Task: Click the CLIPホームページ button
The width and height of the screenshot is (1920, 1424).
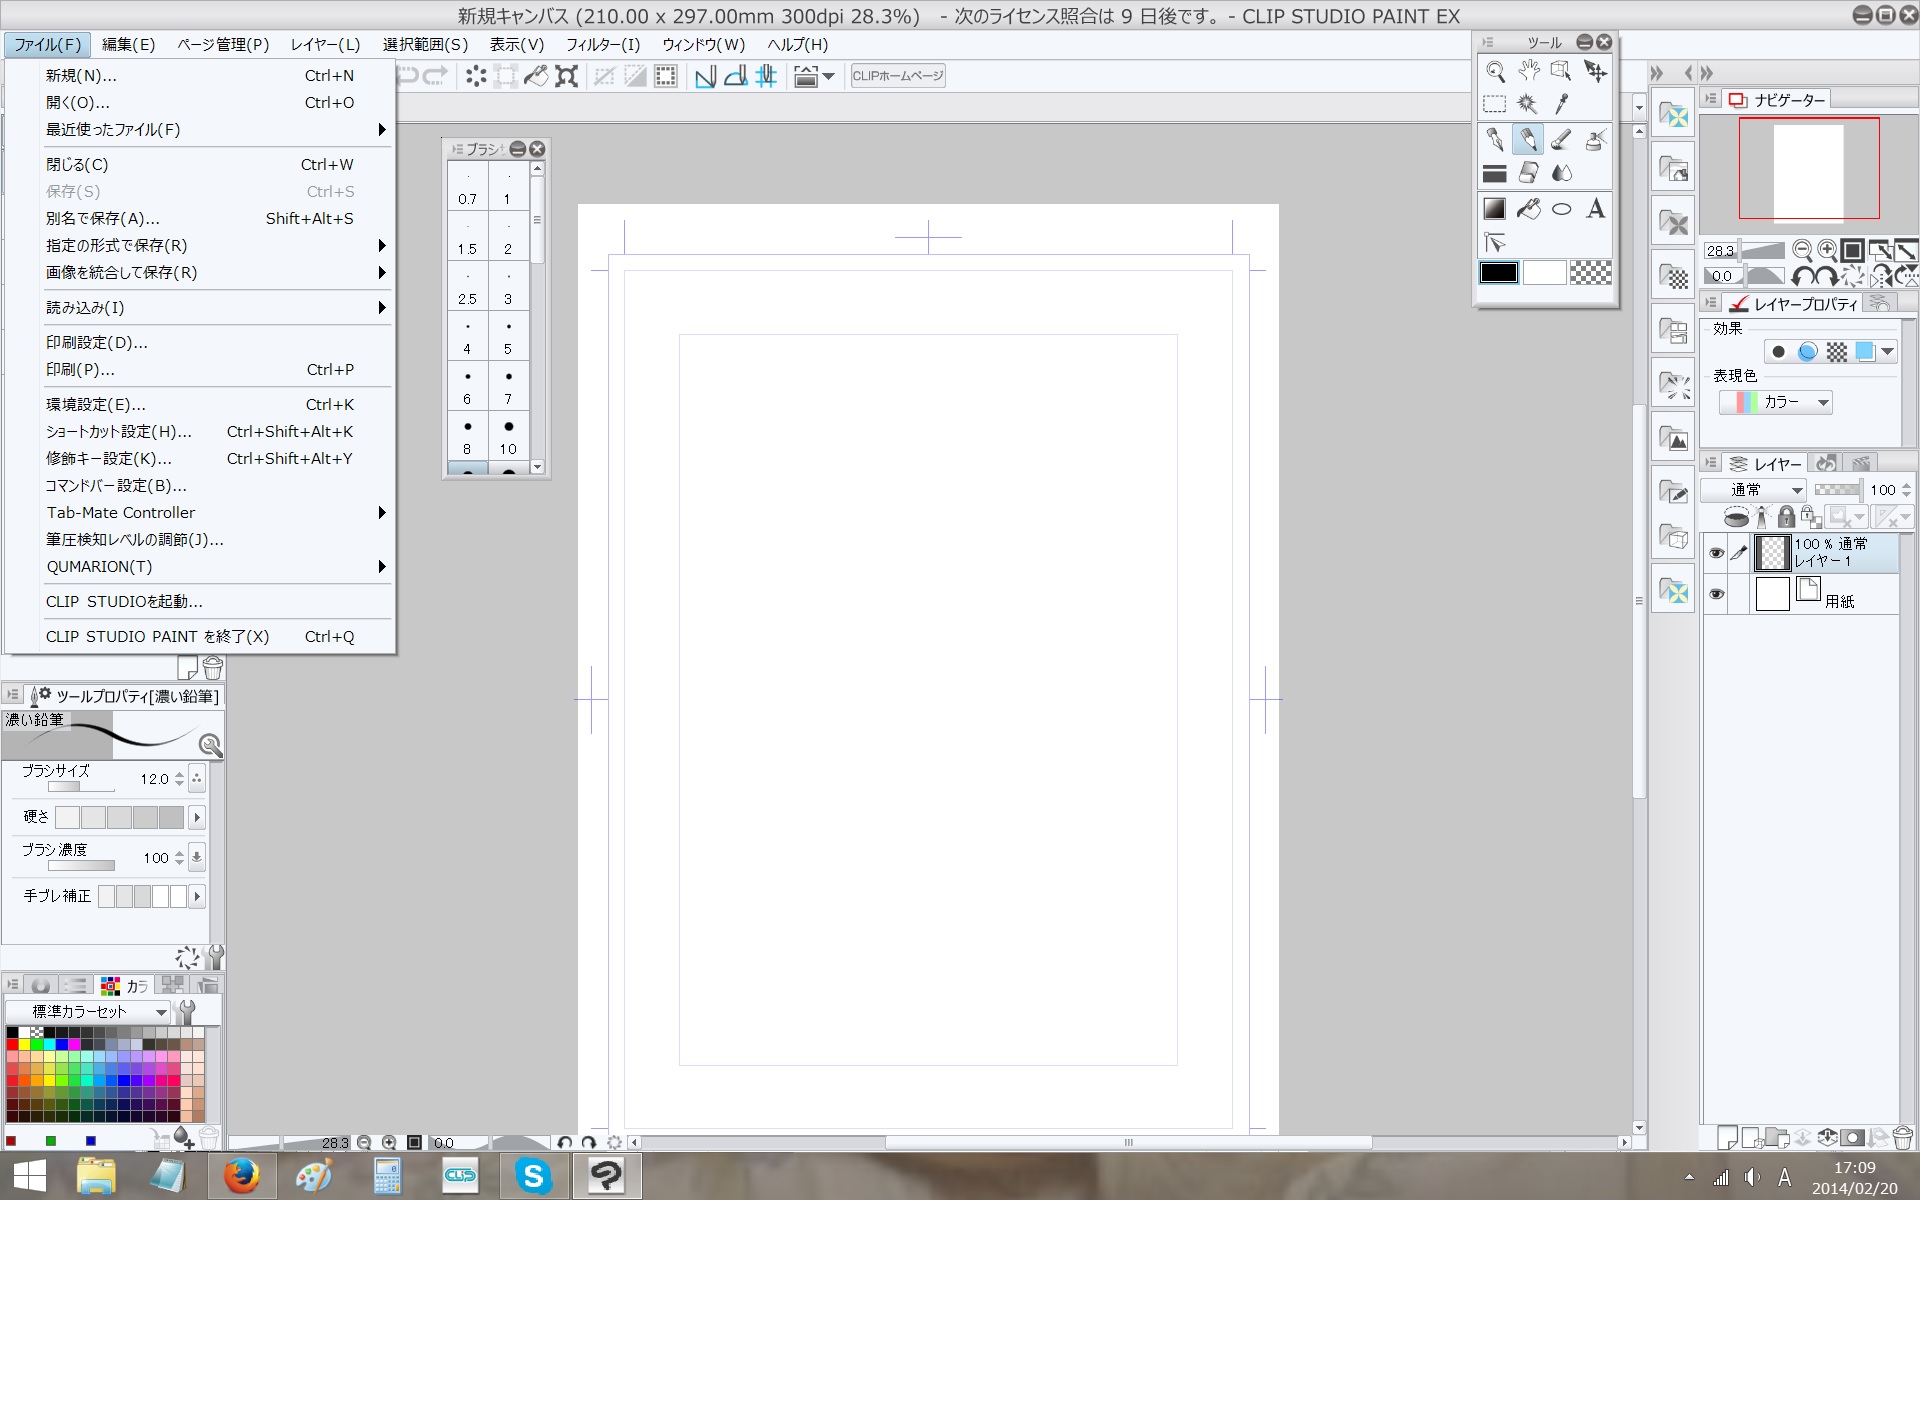Action: click(x=897, y=76)
